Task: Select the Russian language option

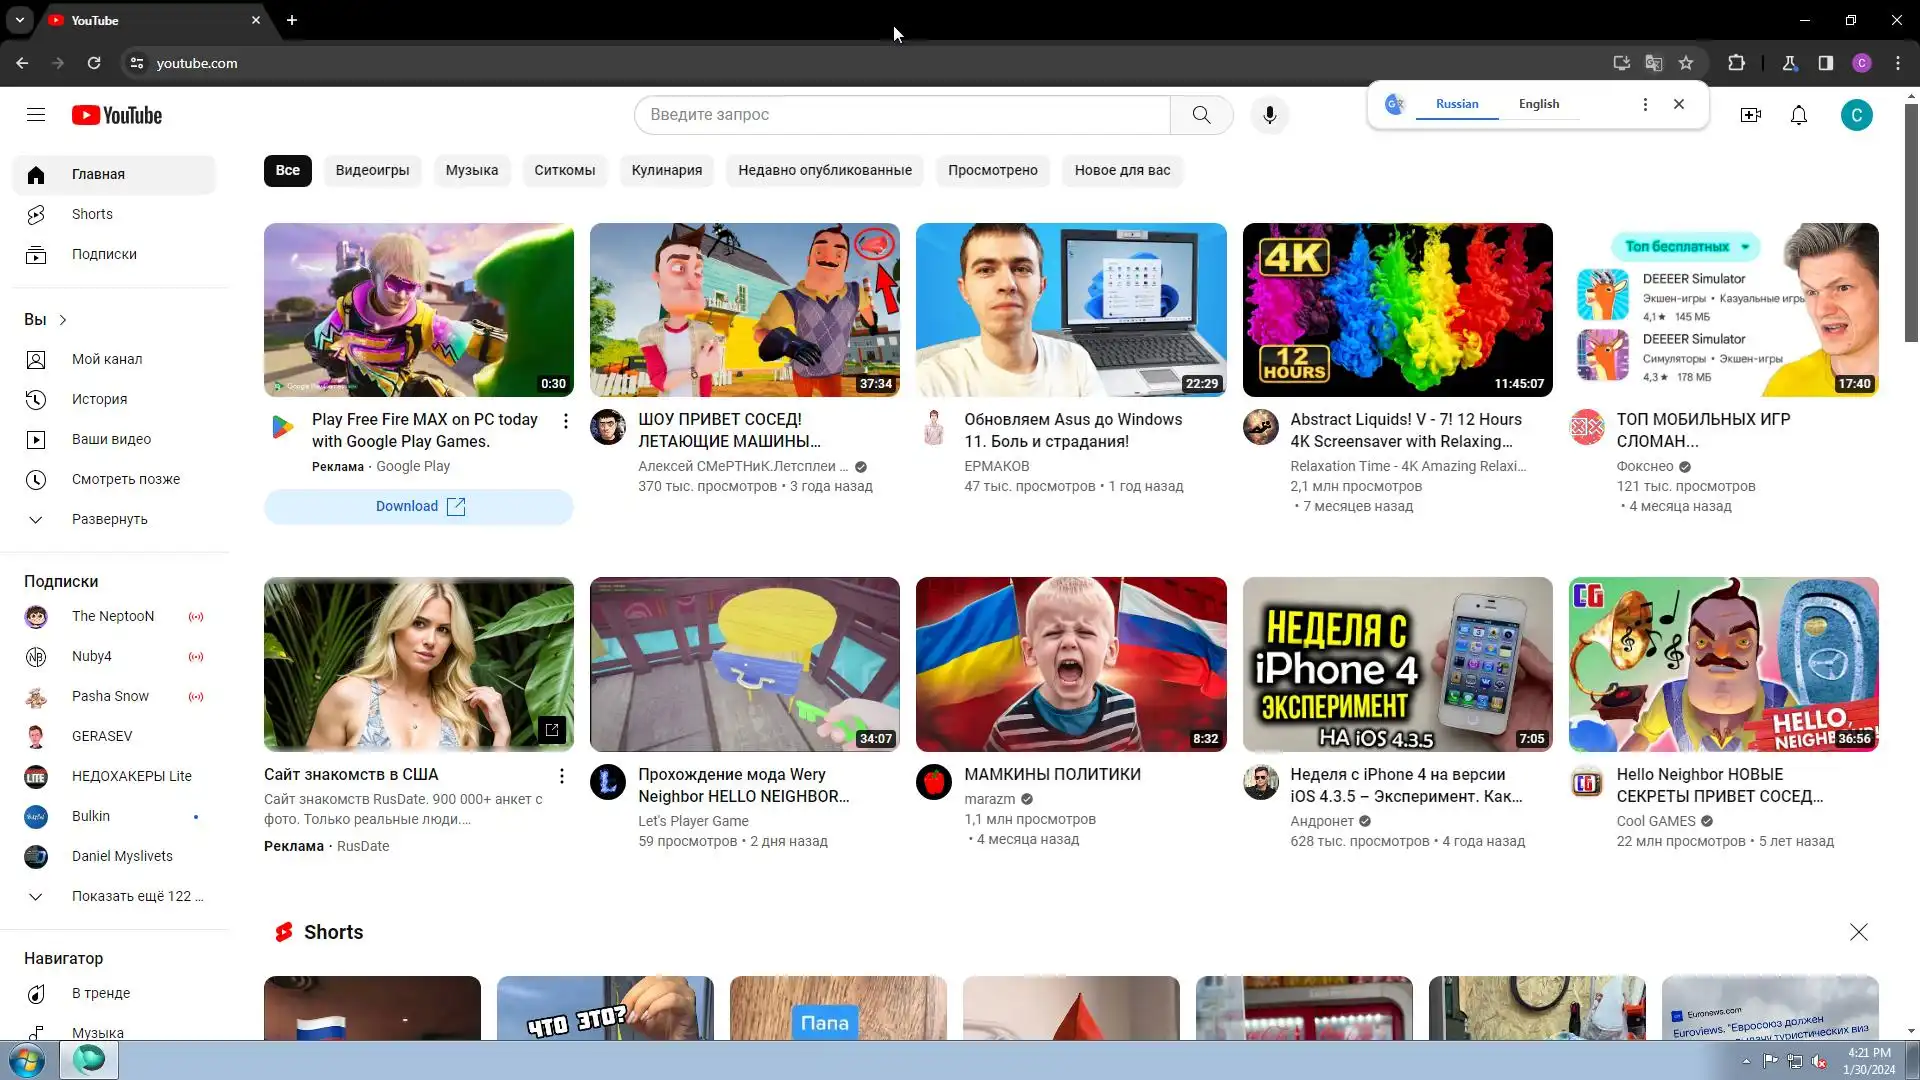Action: click(1456, 104)
